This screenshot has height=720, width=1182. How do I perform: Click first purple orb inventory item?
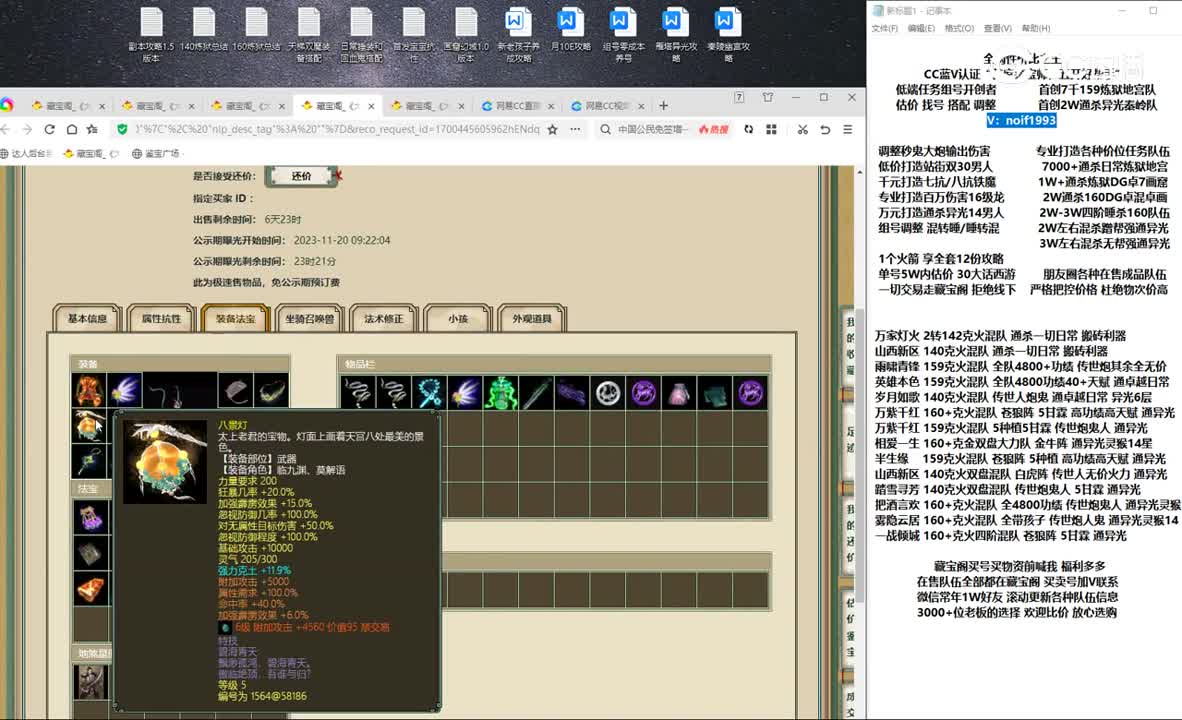[644, 393]
